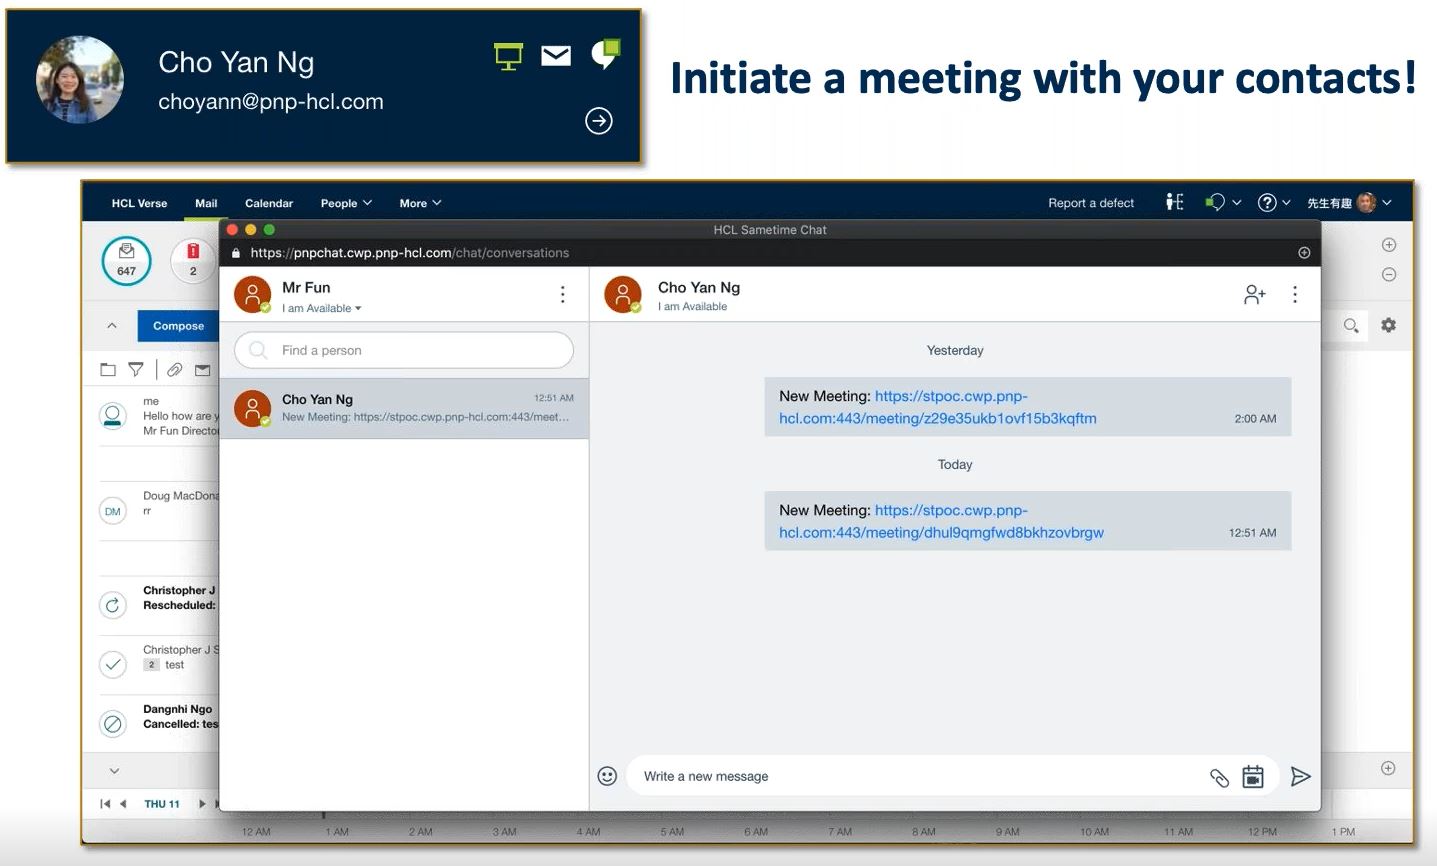Open Mr Fun's three-dot options menu
Screen dimensions: 1437x866
pyautogui.click(x=563, y=294)
